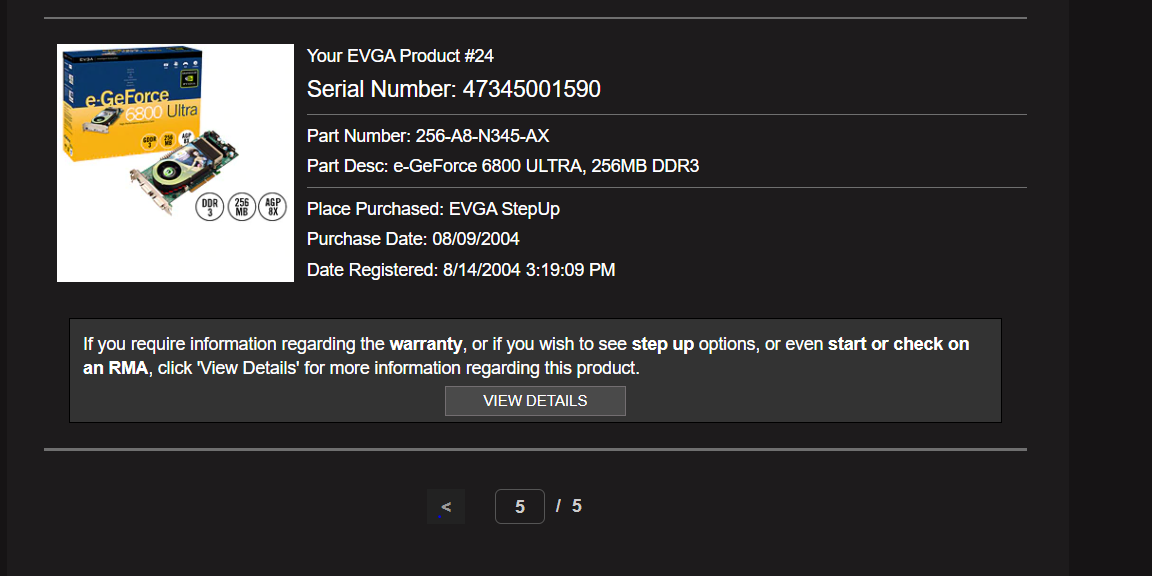Open the e-GeForce 6800 Ultra product image
Screen dimensions: 1152x576
coord(175,163)
